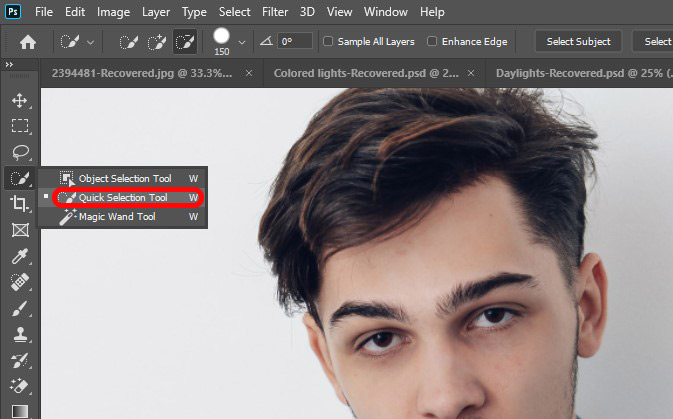Click the brush angle icon
673x419 pixels.
click(267, 41)
